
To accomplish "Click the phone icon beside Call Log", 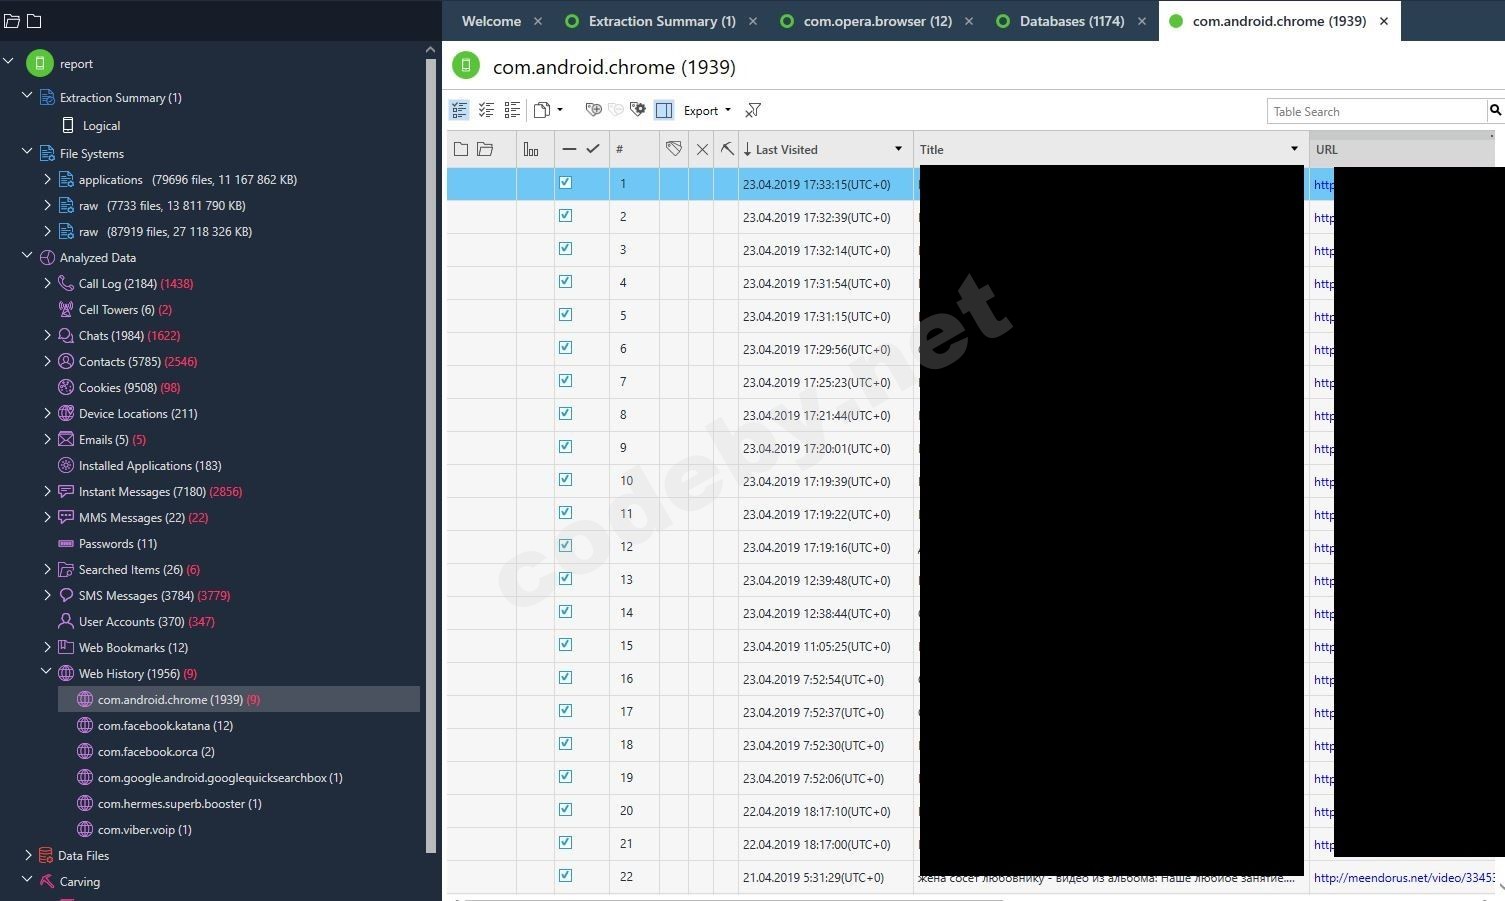I will pyautogui.click(x=66, y=283).
